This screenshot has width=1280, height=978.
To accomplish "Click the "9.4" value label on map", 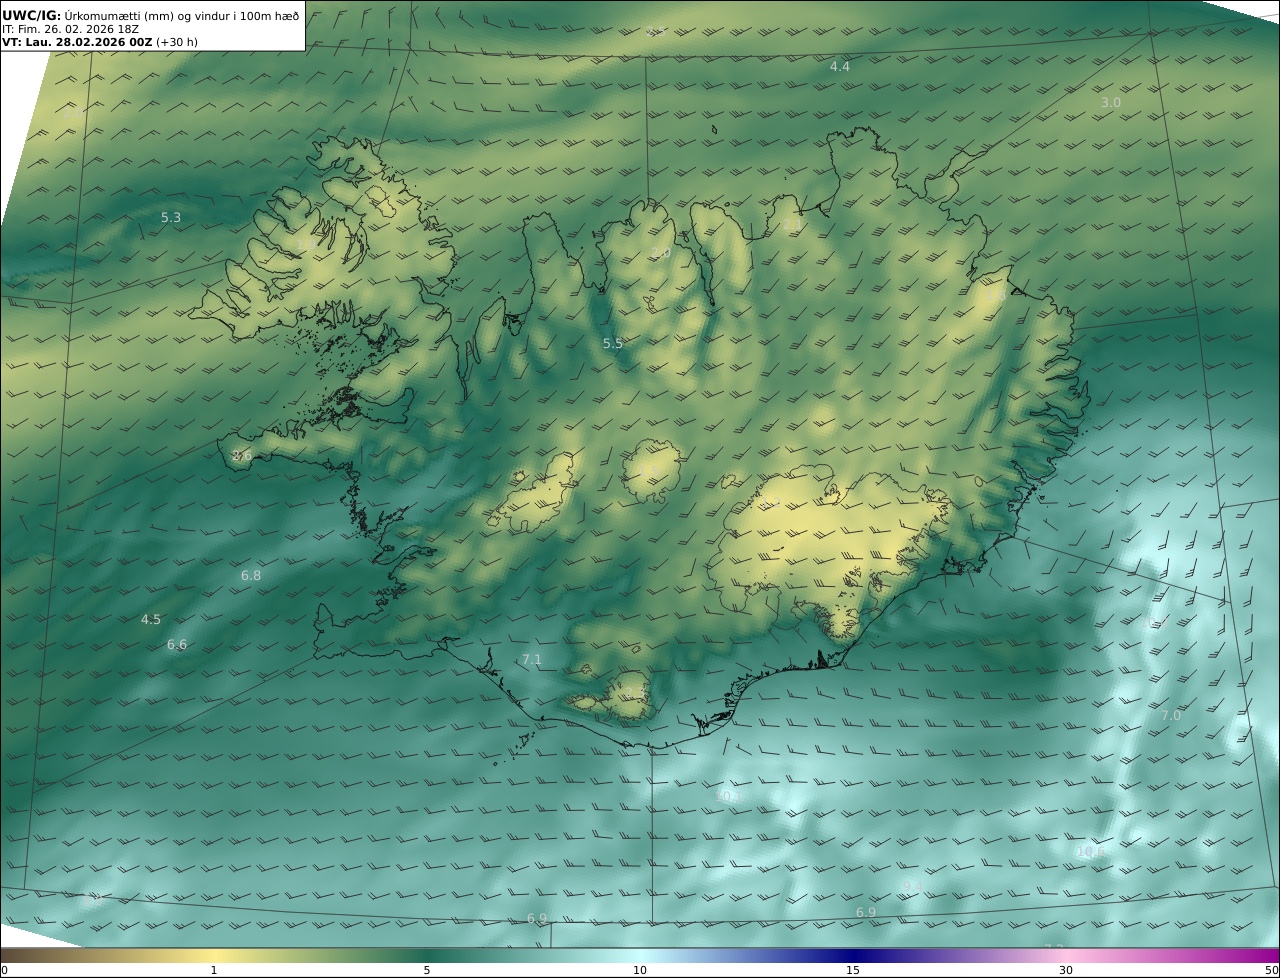I will 912,887.
